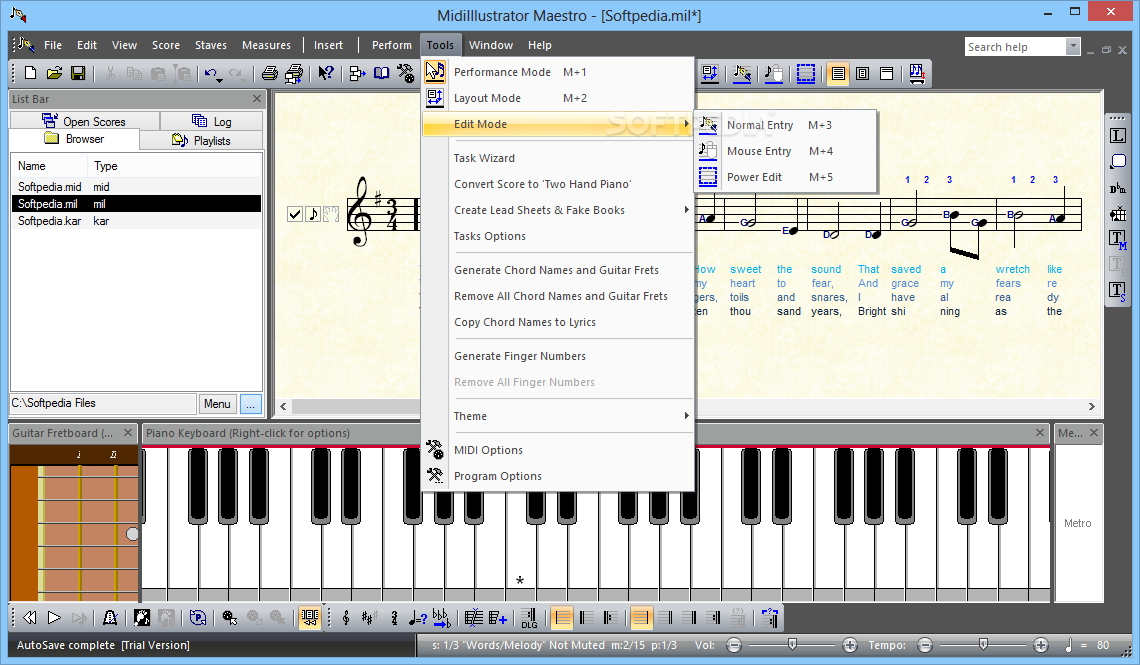Click the tempo decrease minus button
1140x665 pixels.
point(925,645)
